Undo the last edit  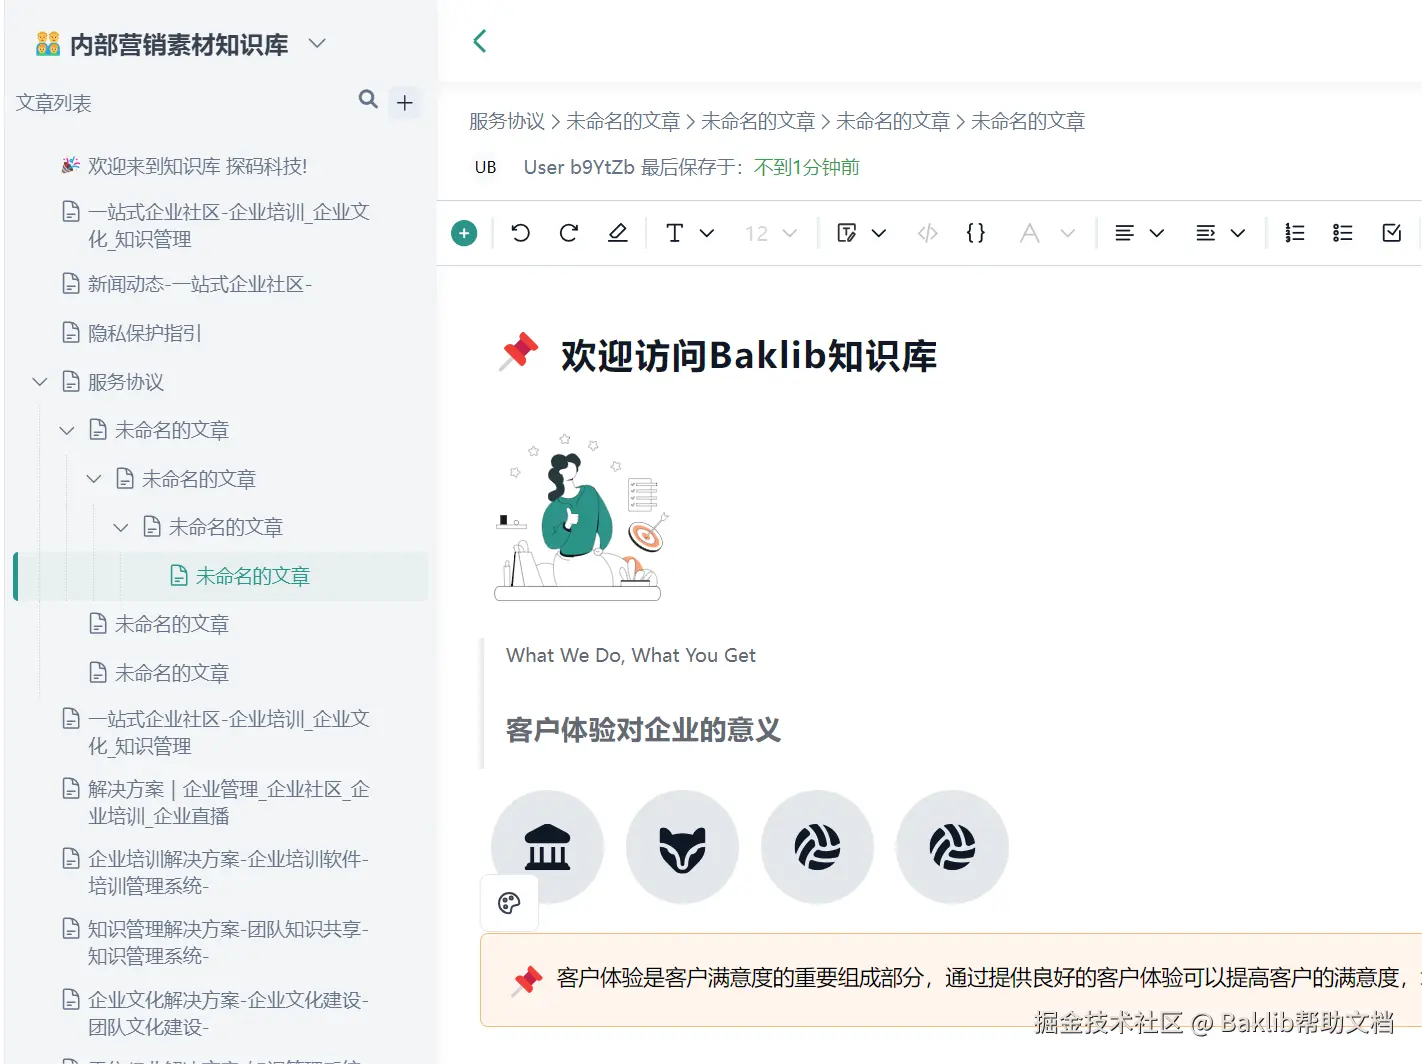click(520, 233)
